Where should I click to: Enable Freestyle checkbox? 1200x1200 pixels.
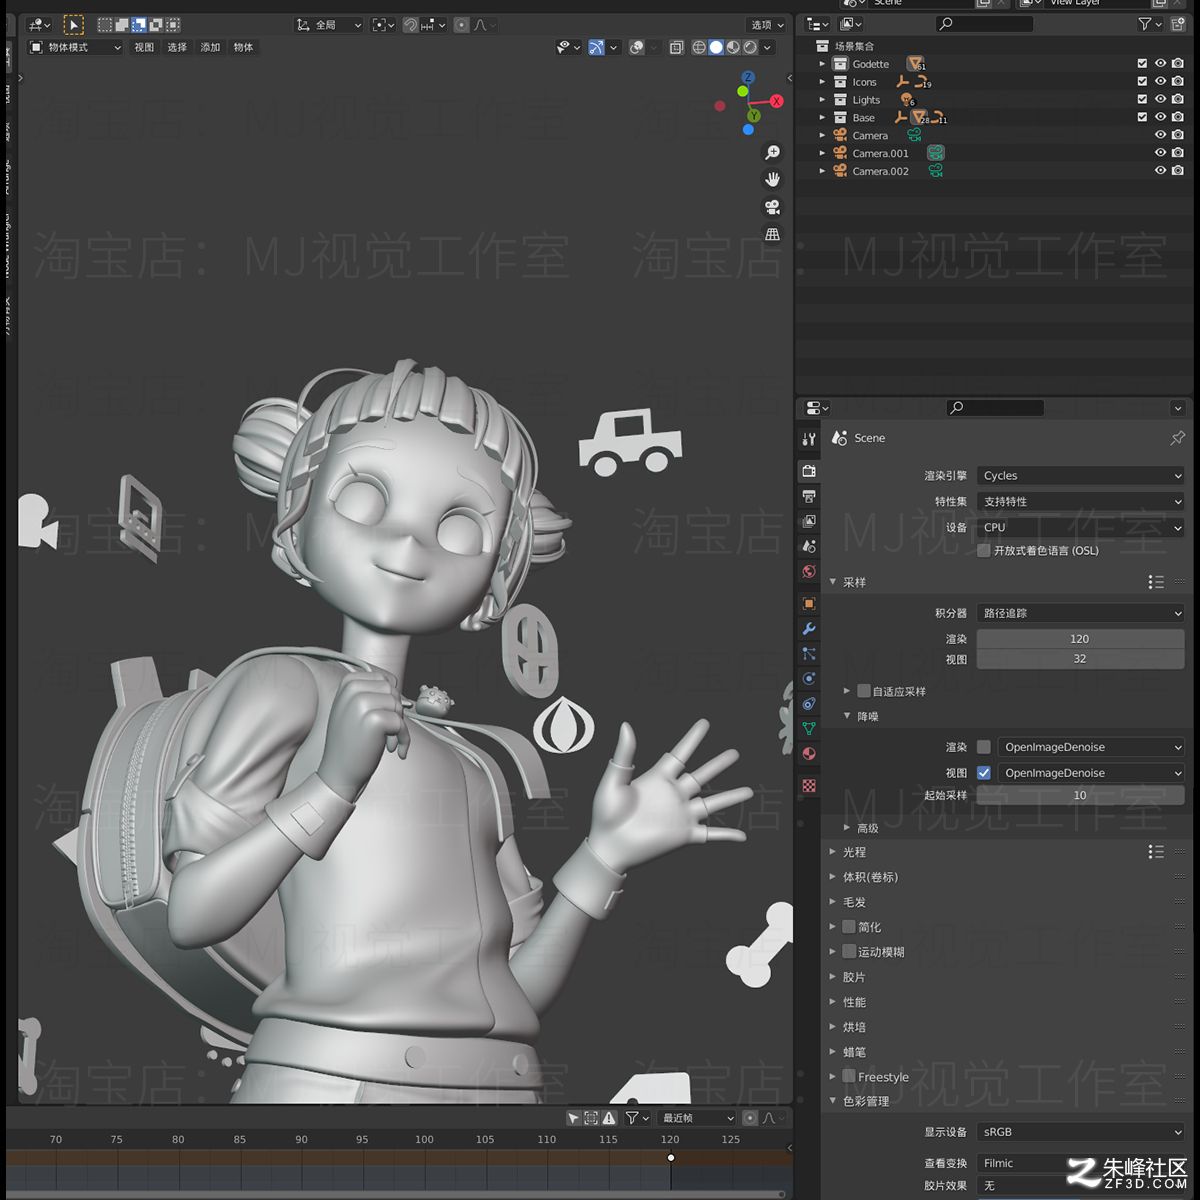[x=849, y=1077]
